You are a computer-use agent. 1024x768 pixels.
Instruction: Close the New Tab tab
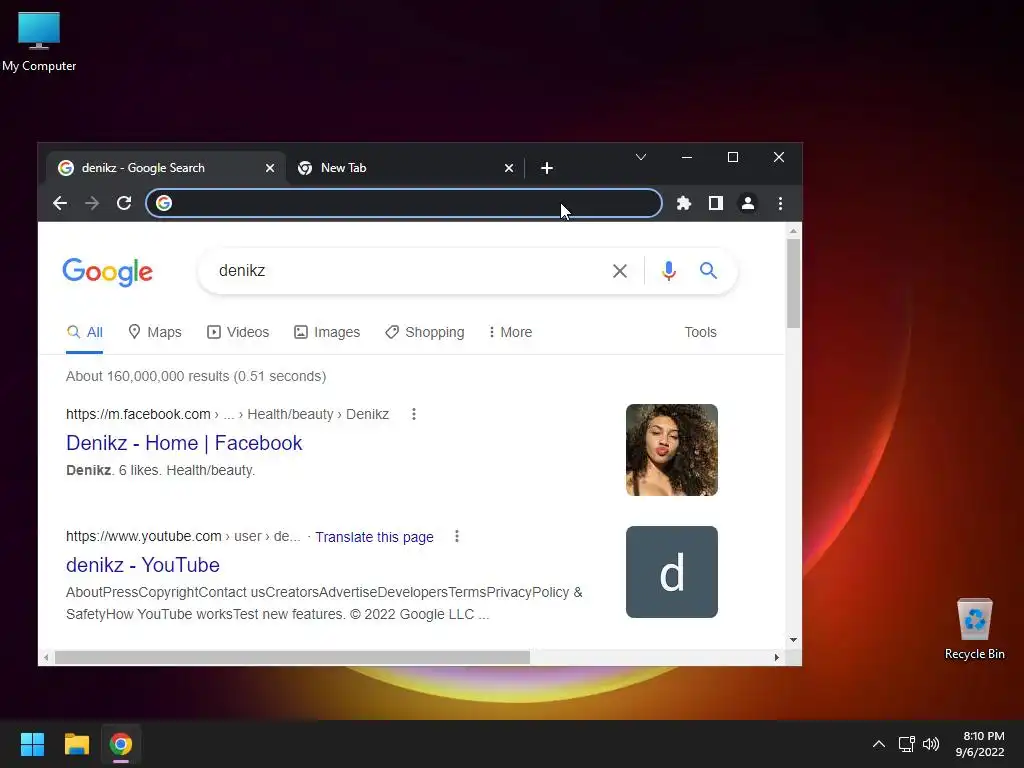click(509, 168)
